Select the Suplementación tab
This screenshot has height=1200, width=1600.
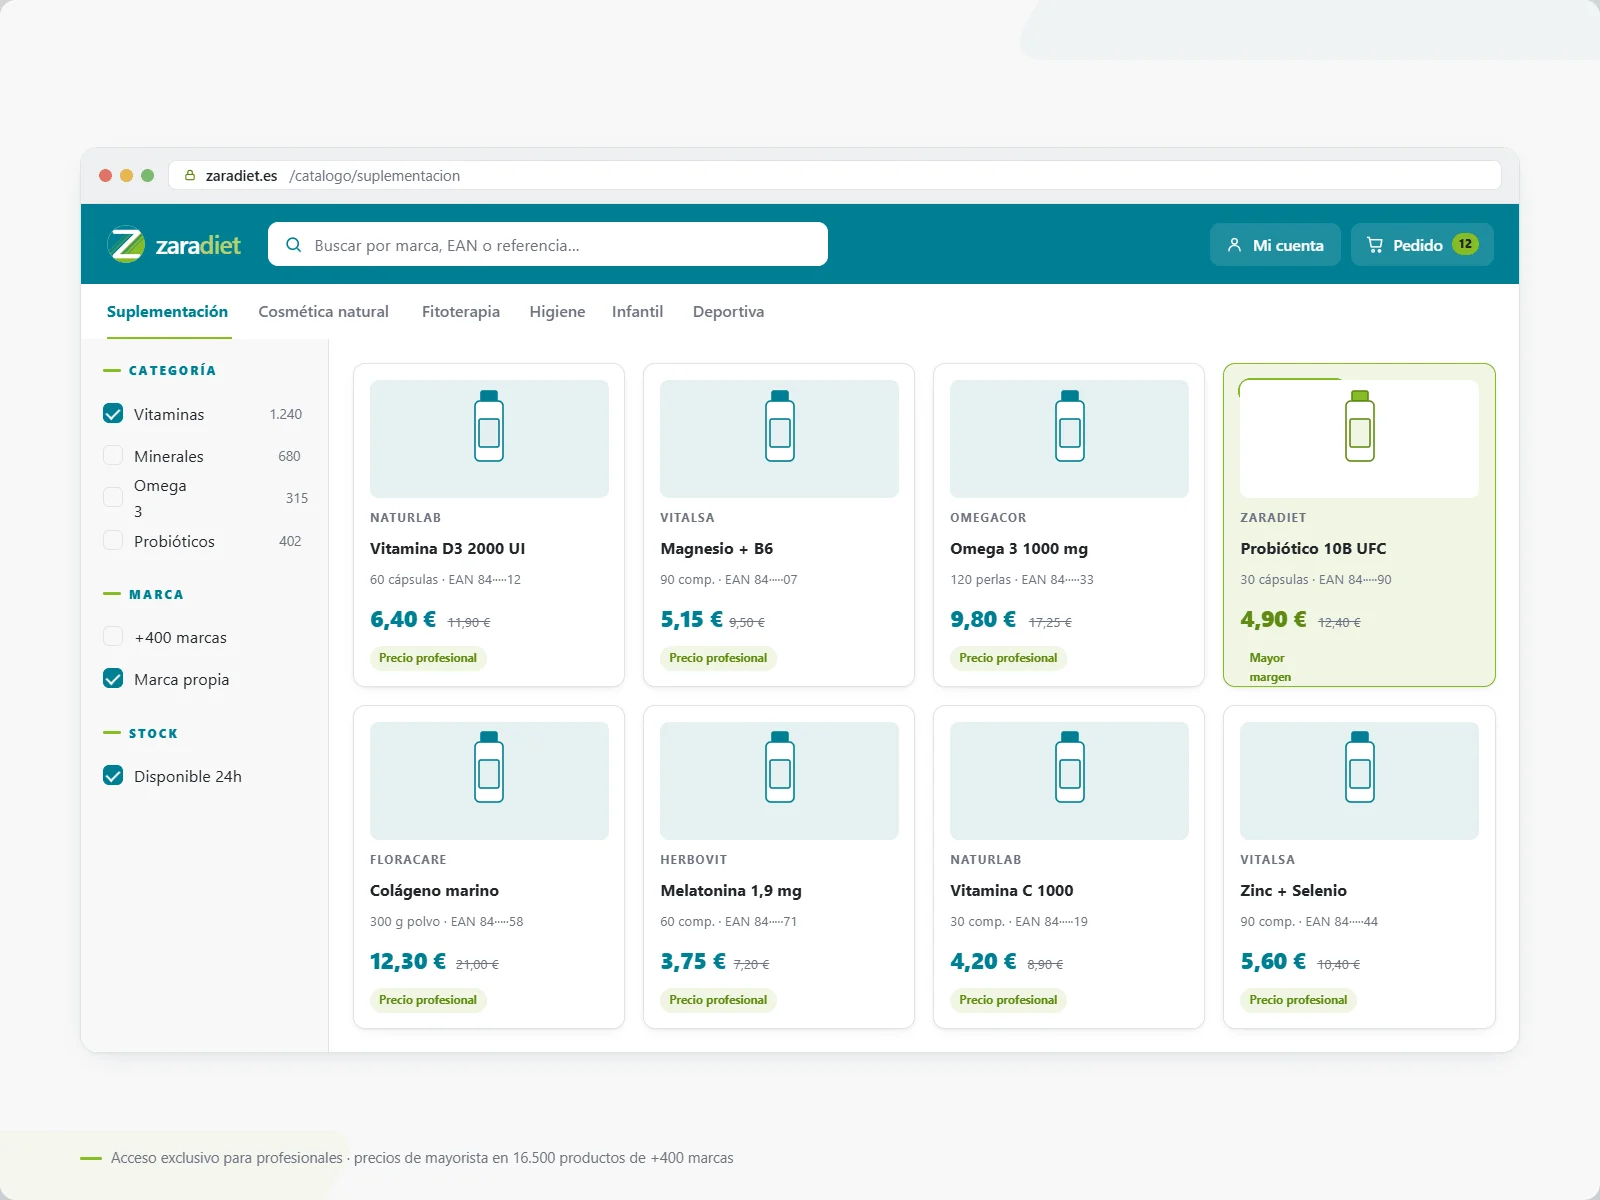167,312
